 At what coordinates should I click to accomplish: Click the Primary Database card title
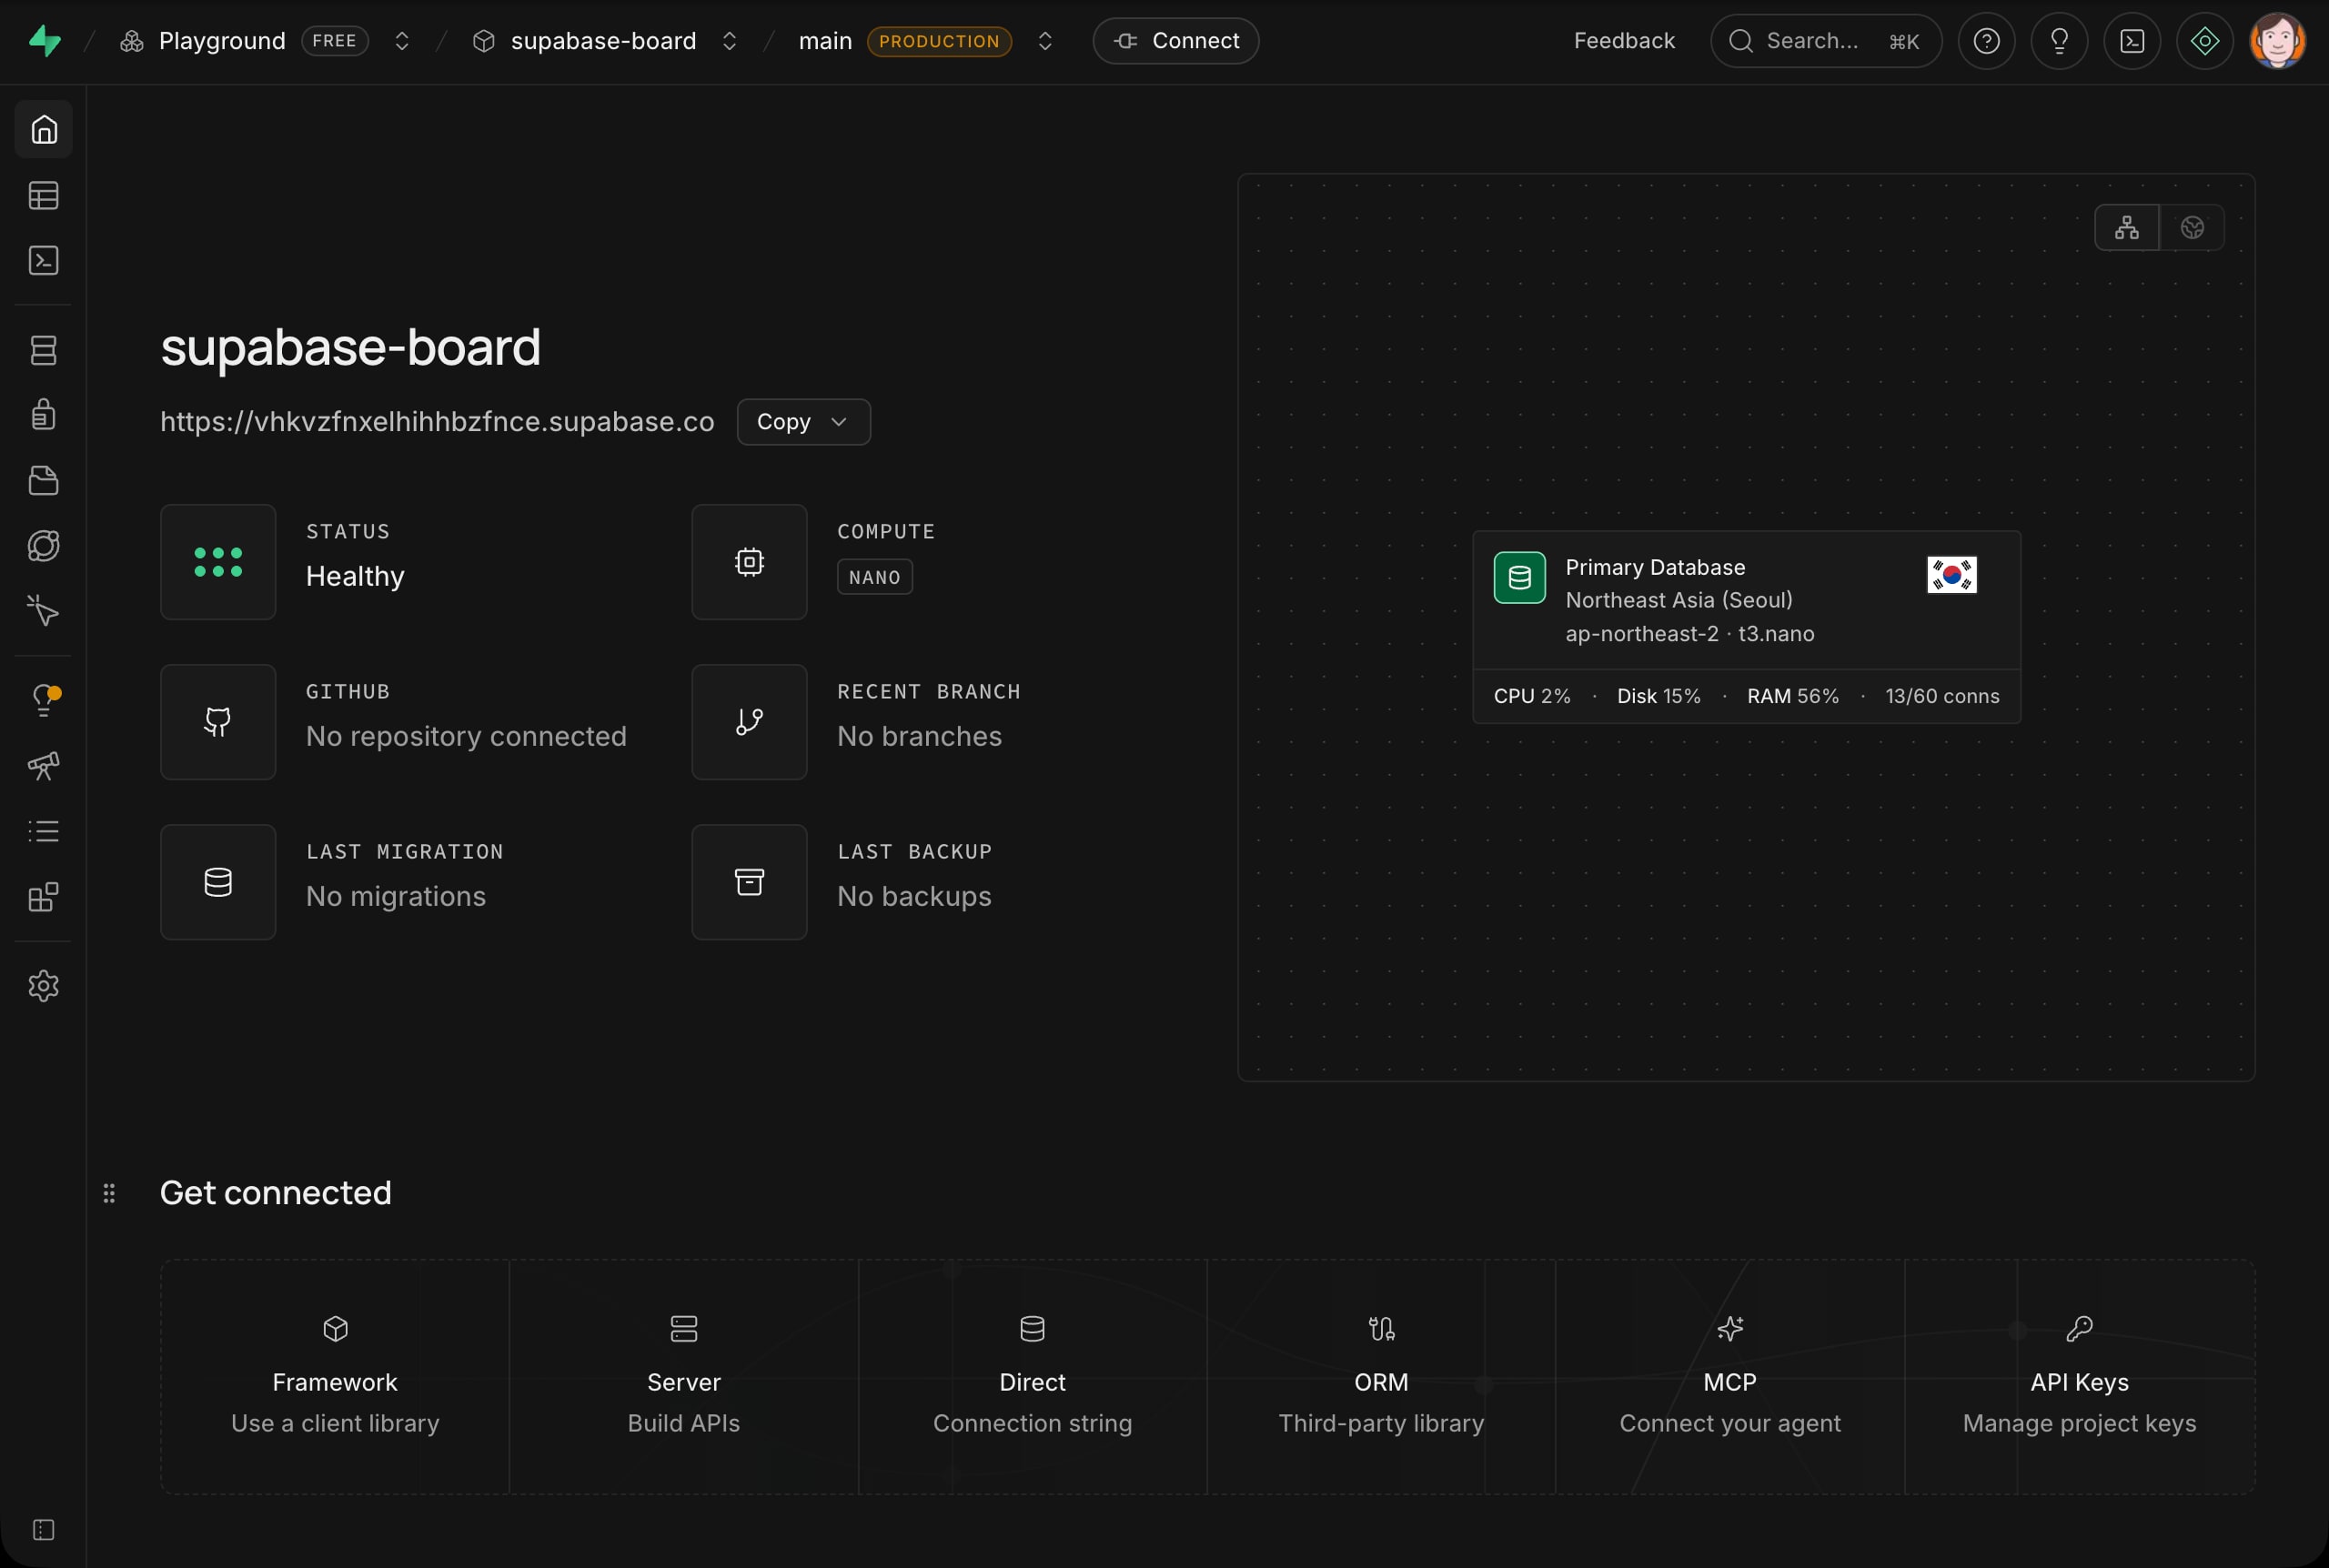(x=1655, y=567)
